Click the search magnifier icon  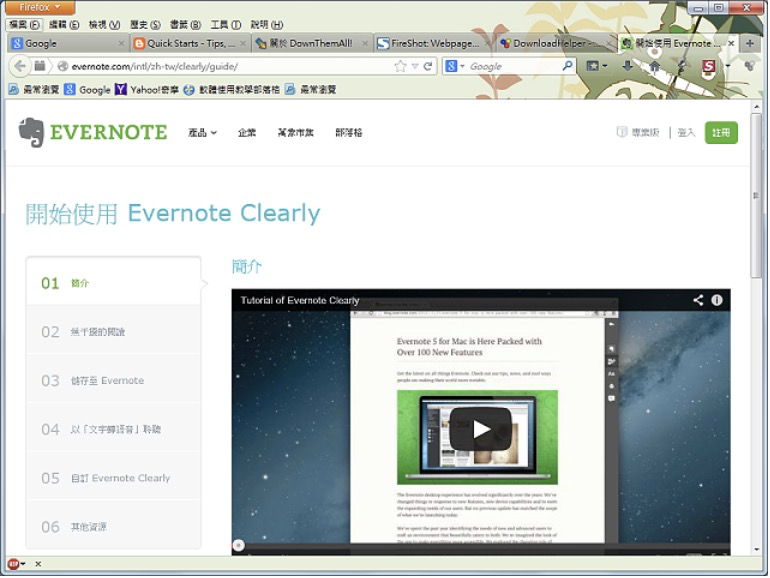[567, 66]
